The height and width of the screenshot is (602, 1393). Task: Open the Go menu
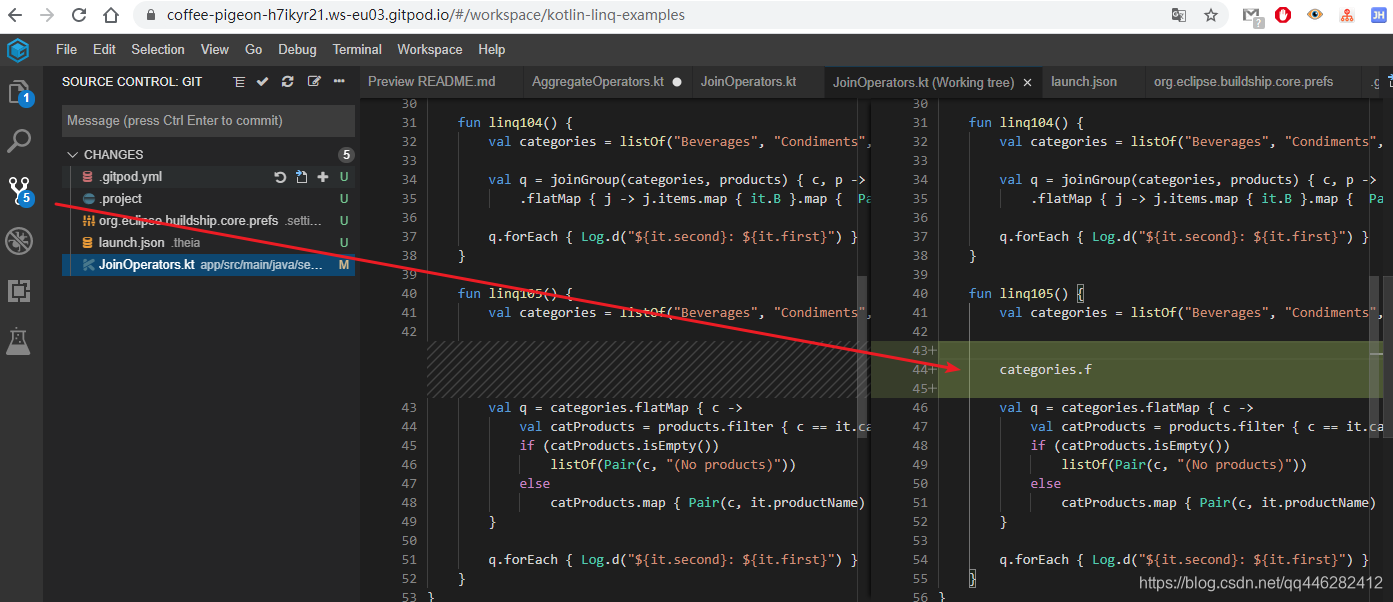pyautogui.click(x=254, y=49)
